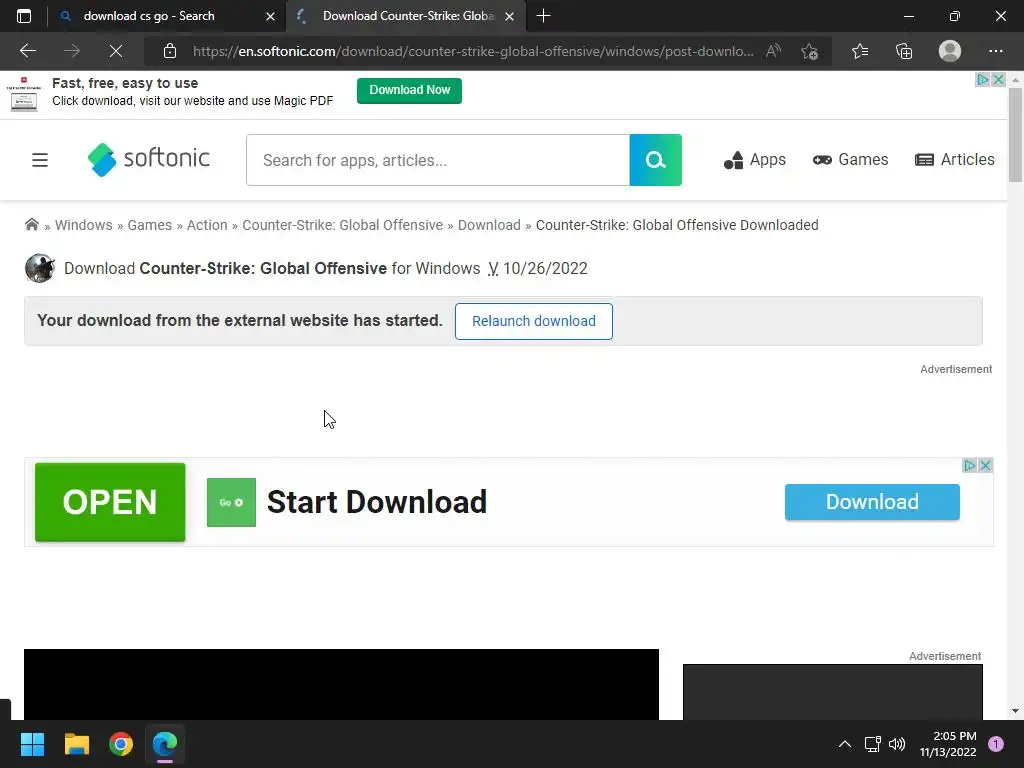The width and height of the screenshot is (1024, 768).
Task: Go back to the previous page
Action: [28, 51]
